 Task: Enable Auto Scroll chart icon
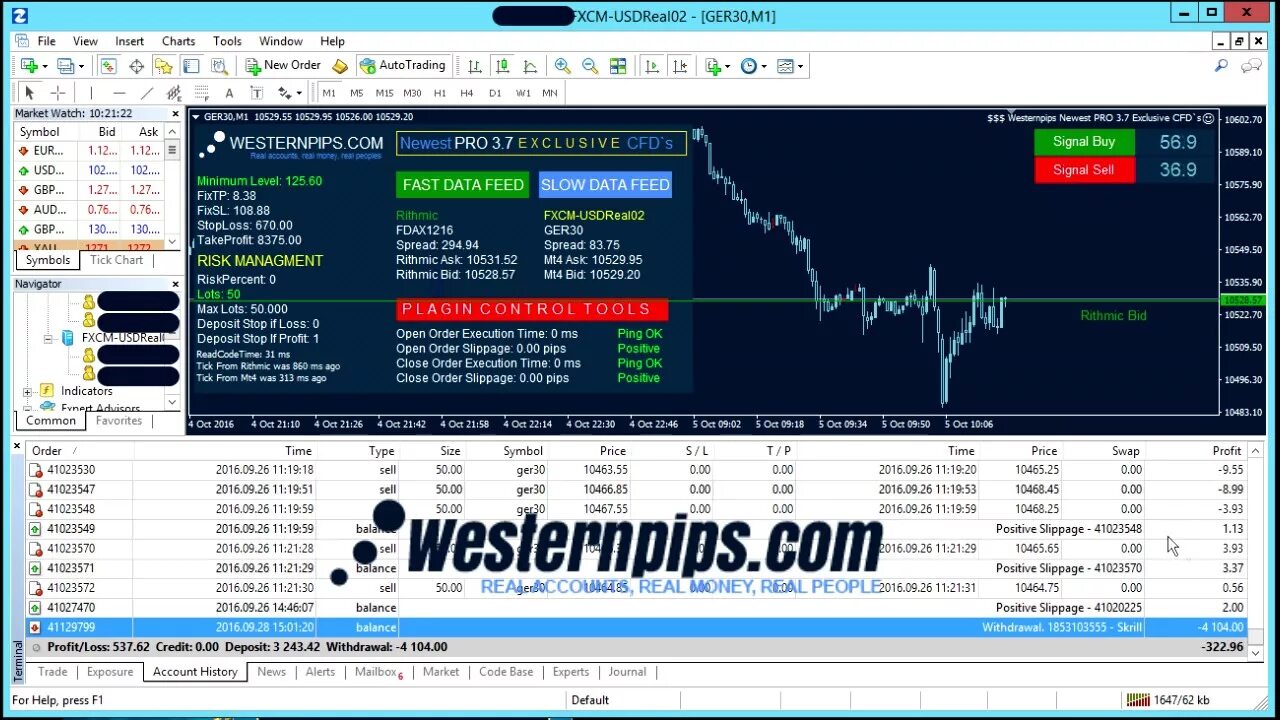652,66
